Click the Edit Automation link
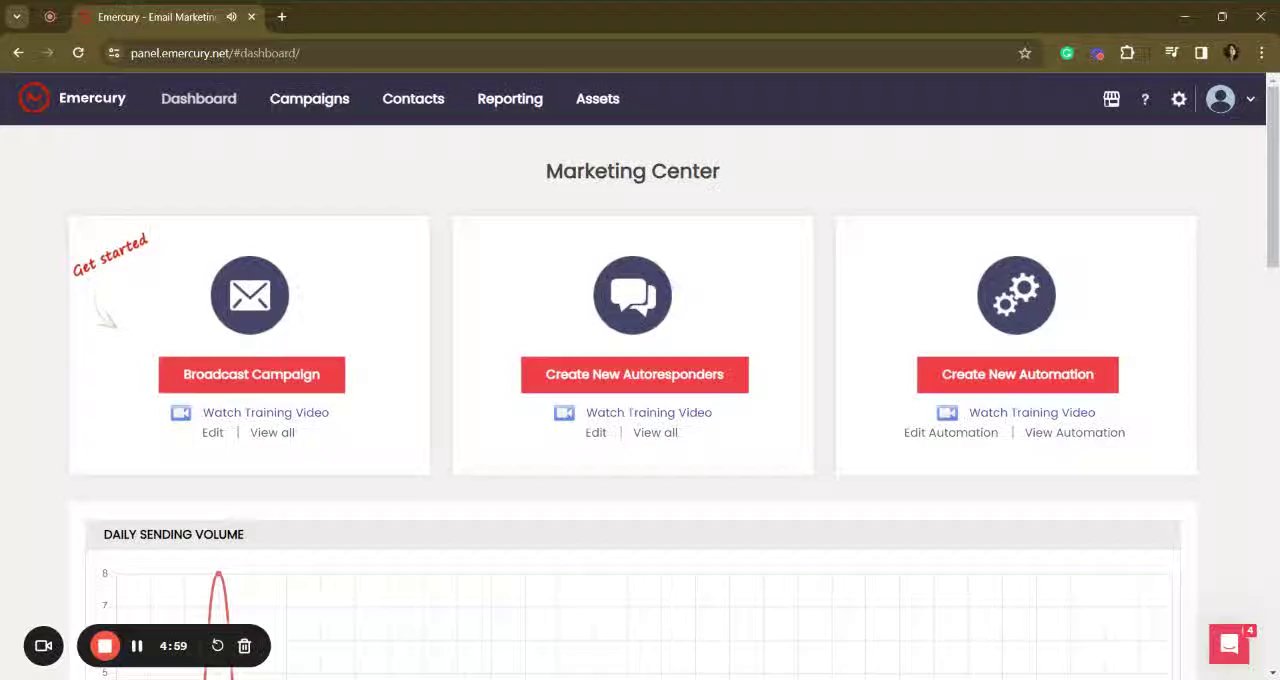Viewport: 1280px width, 680px height. pos(951,433)
